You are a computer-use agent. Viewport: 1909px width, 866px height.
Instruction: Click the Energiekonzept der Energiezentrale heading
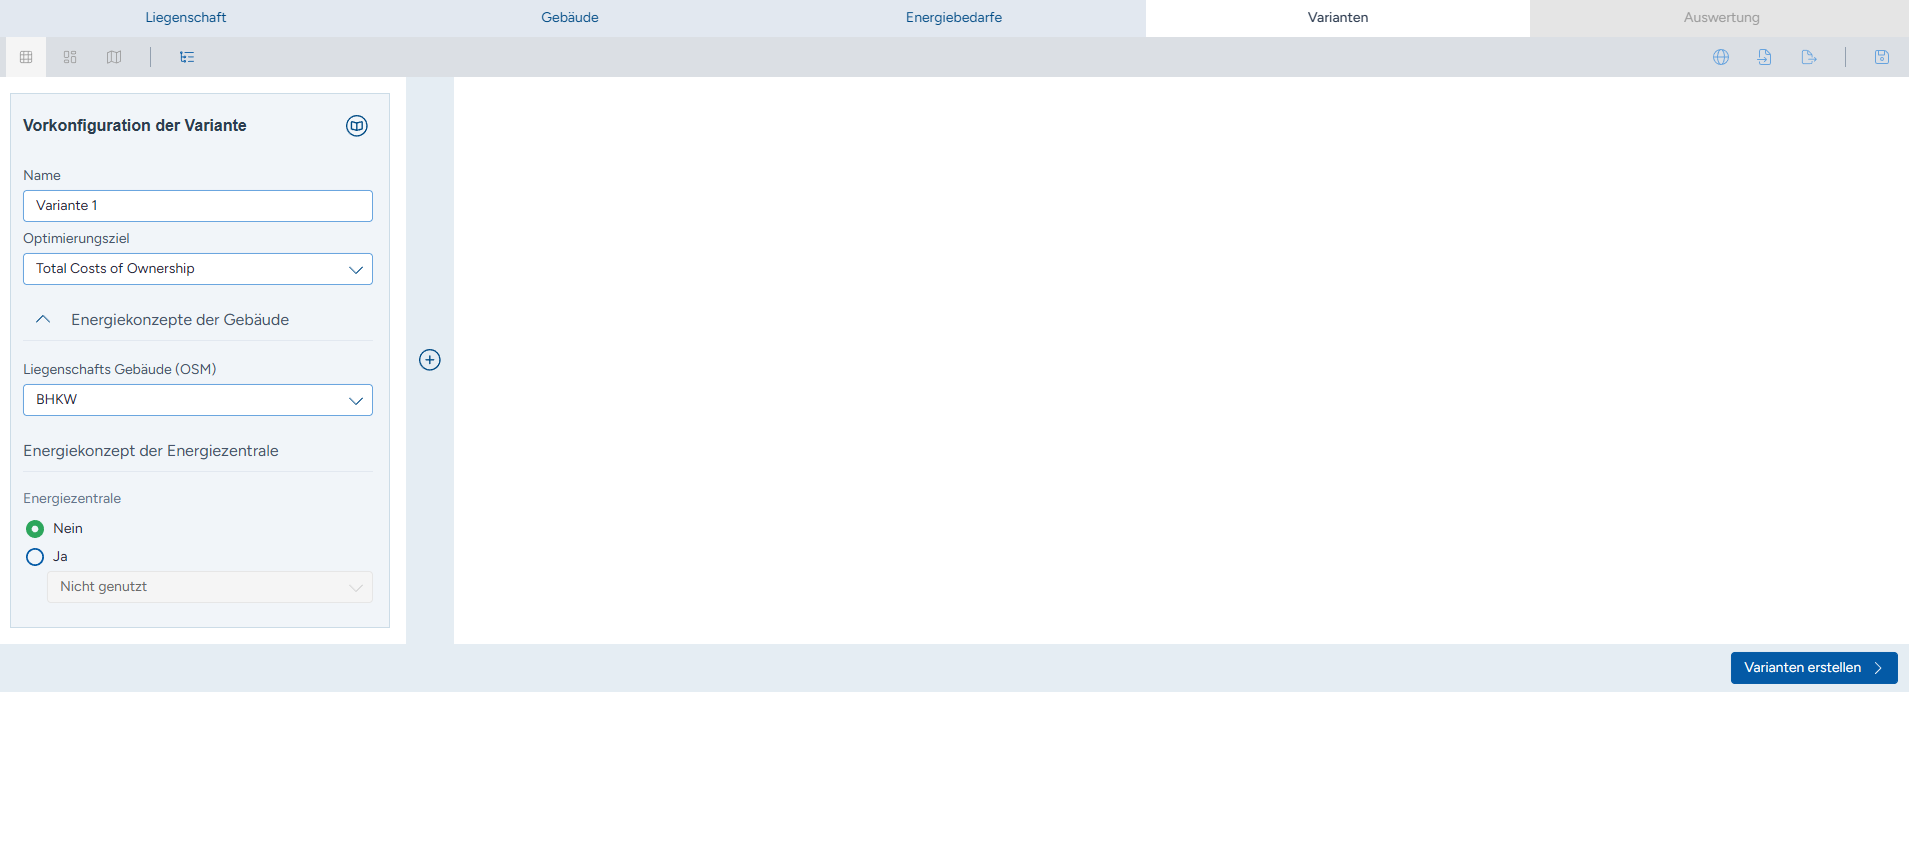click(x=151, y=451)
